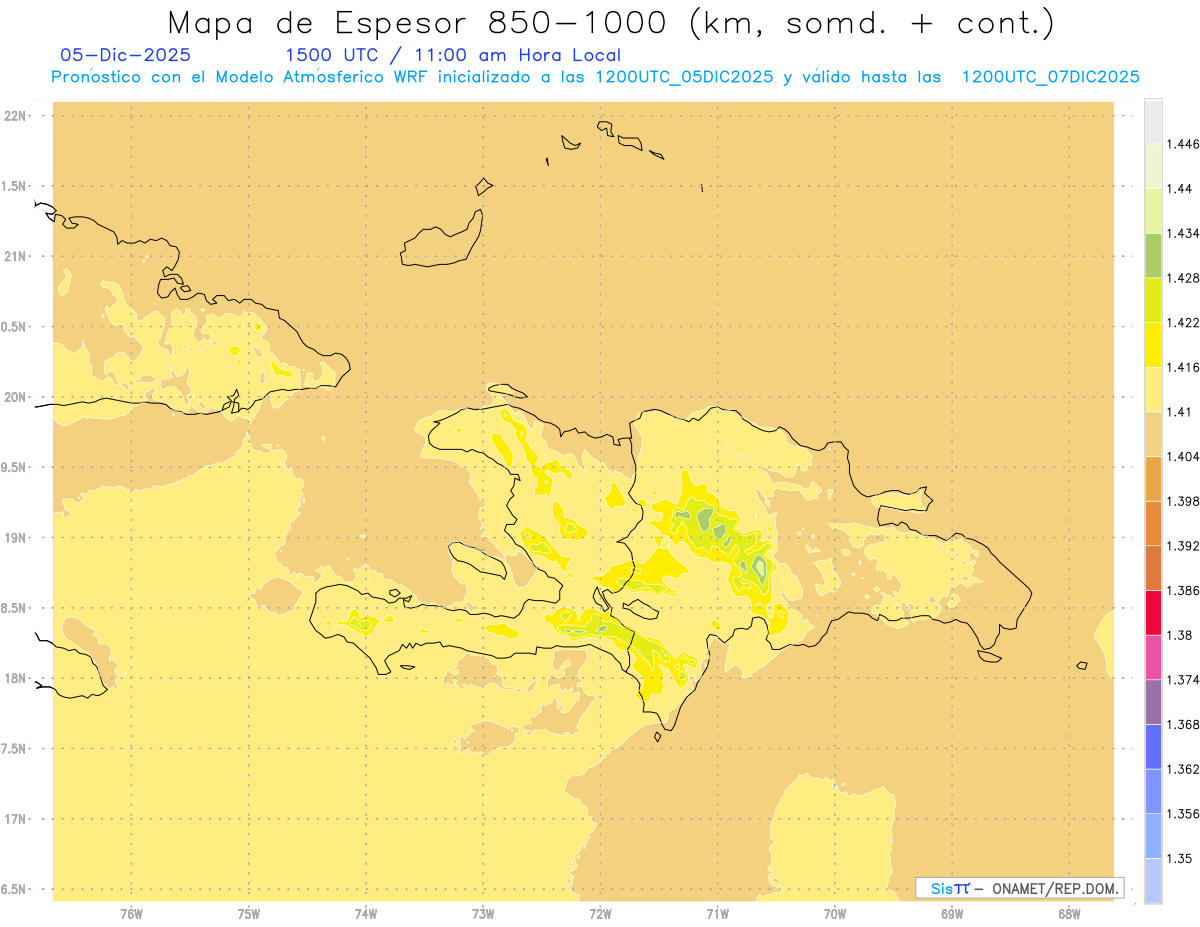The width and height of the screenshot is (1200, 927).
Task: Select the latitude label "18N"
Action: (x=15, y=678)
